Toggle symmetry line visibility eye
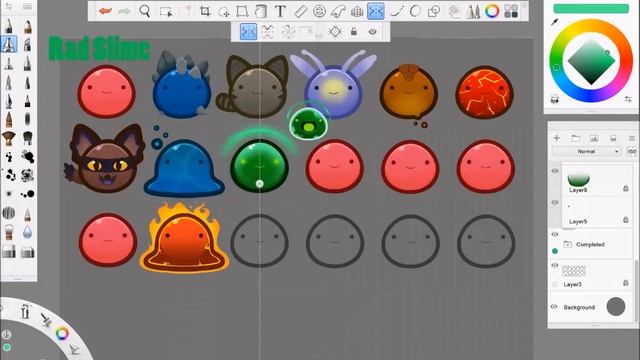This screenshot has width=640, height=360. 372,32
